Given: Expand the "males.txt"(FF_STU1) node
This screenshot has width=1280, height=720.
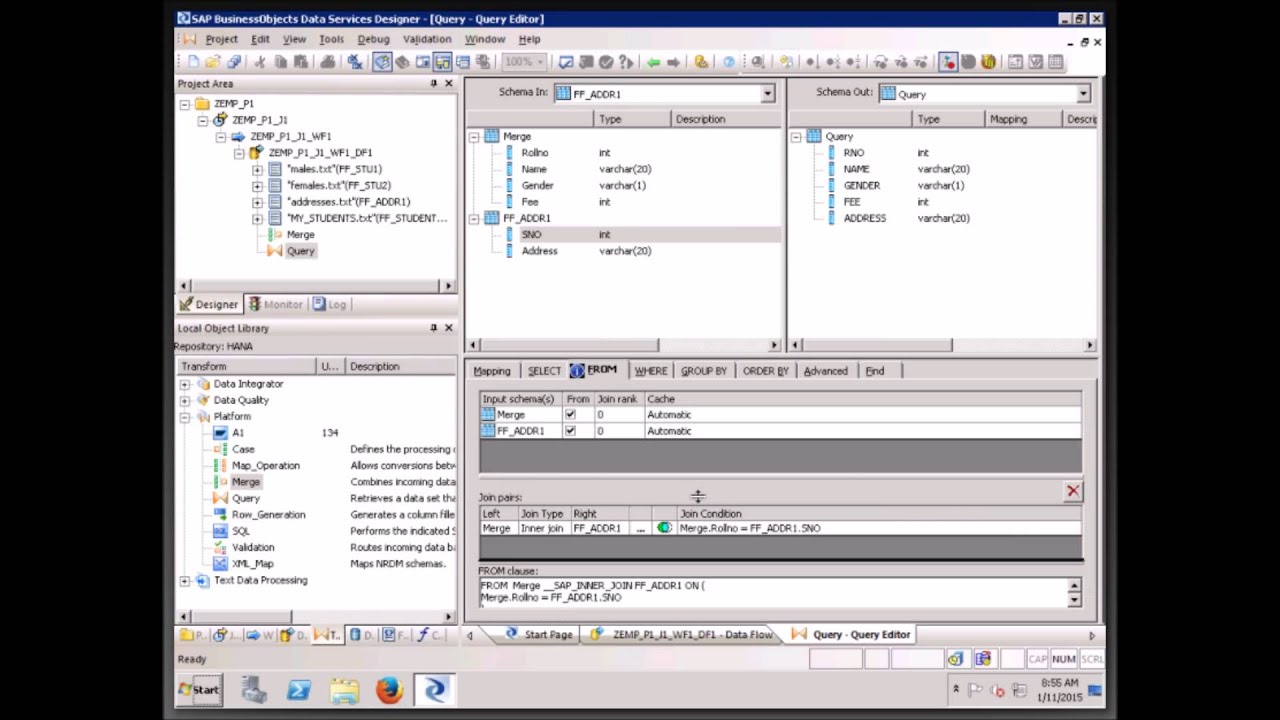Looking at the screenshot, I should point(257,169).
